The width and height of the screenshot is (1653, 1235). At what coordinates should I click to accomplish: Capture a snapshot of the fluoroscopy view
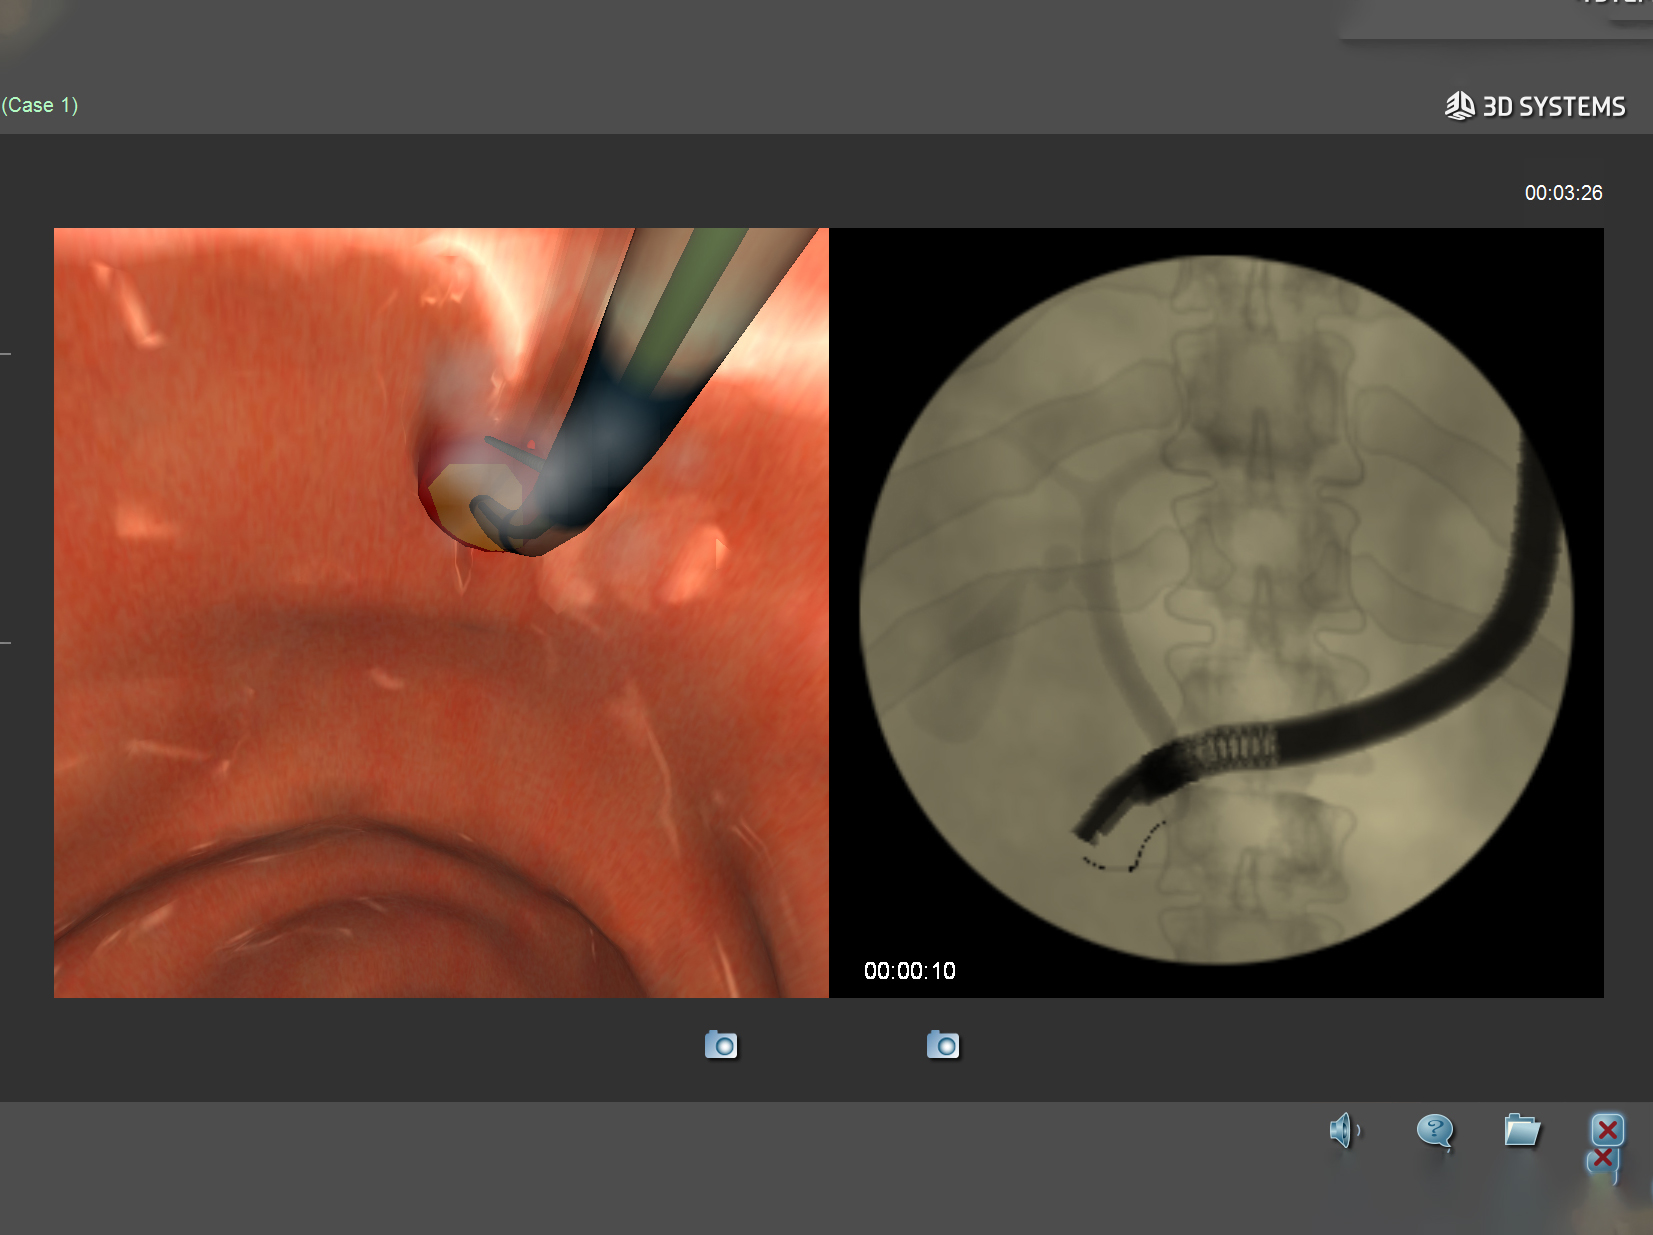(x=944, y=1045)
